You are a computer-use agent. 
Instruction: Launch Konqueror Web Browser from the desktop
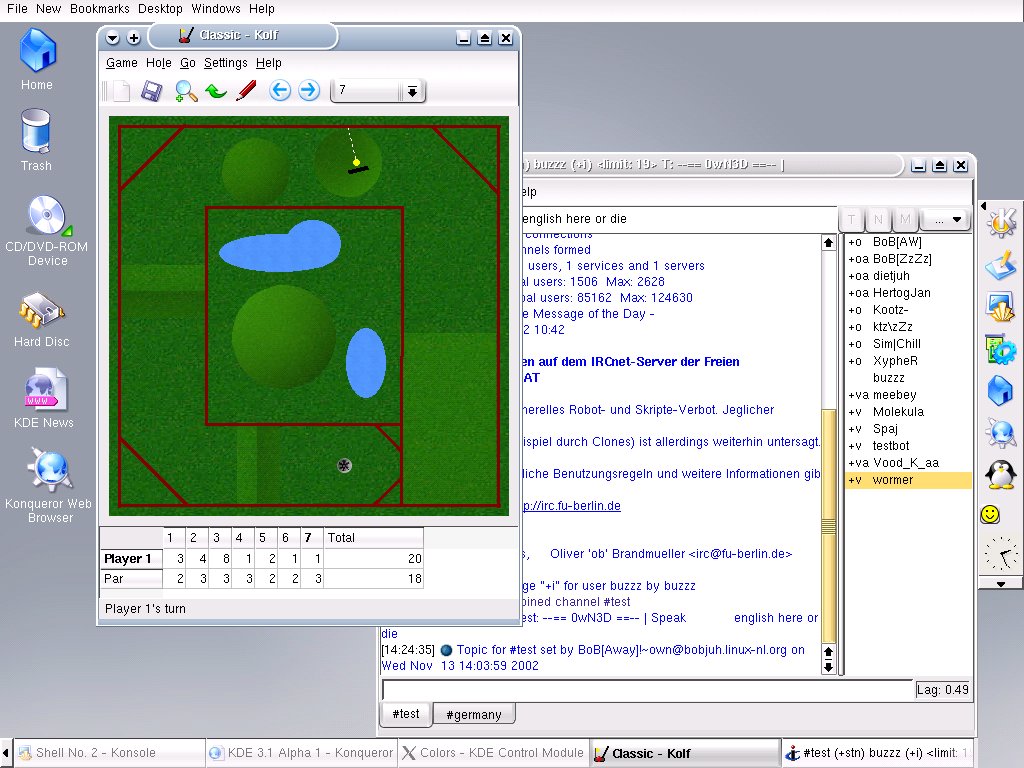49,485
